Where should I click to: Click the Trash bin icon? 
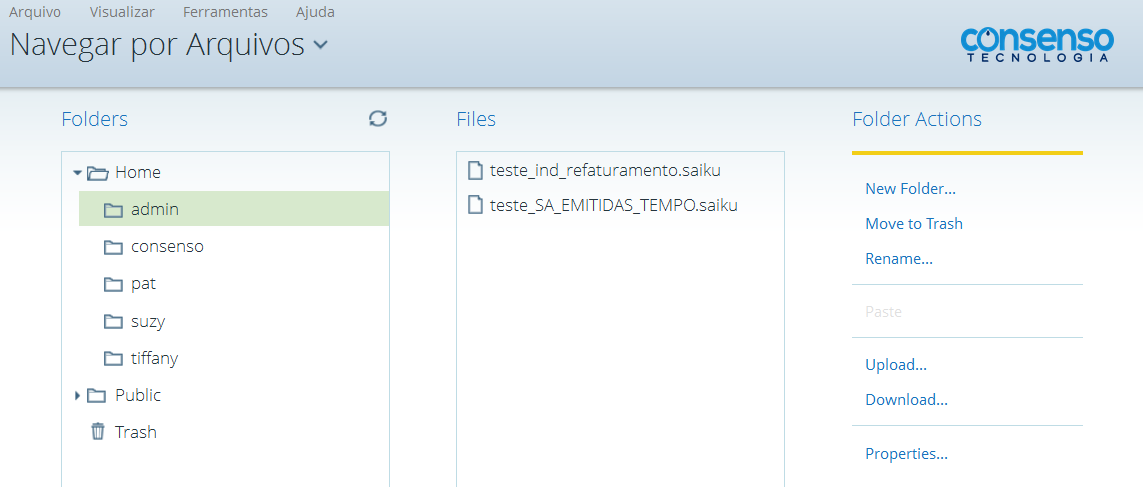point(97,432)
